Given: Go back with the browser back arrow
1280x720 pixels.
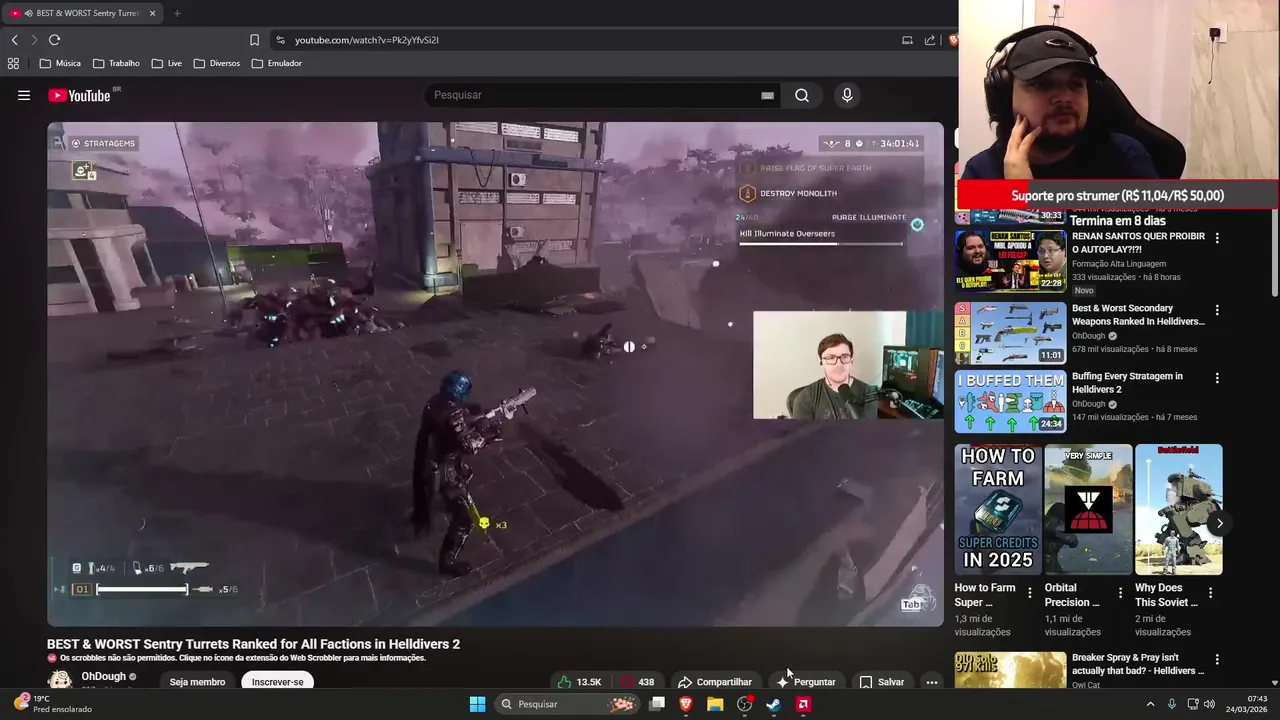Looking at the screenshot, I should point(14,40).
